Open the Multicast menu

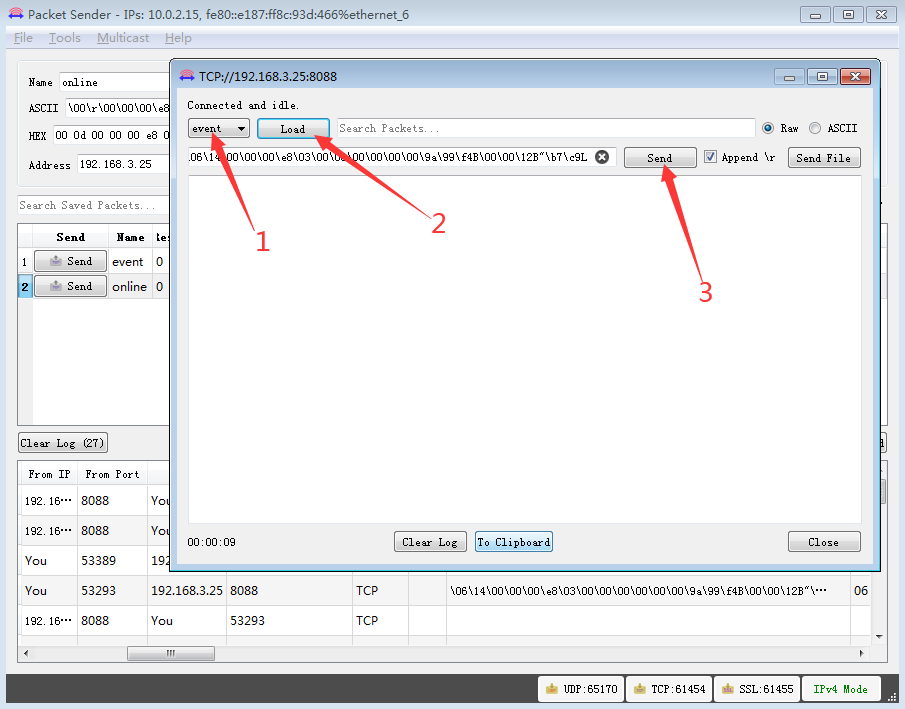(x=123, y=38)
